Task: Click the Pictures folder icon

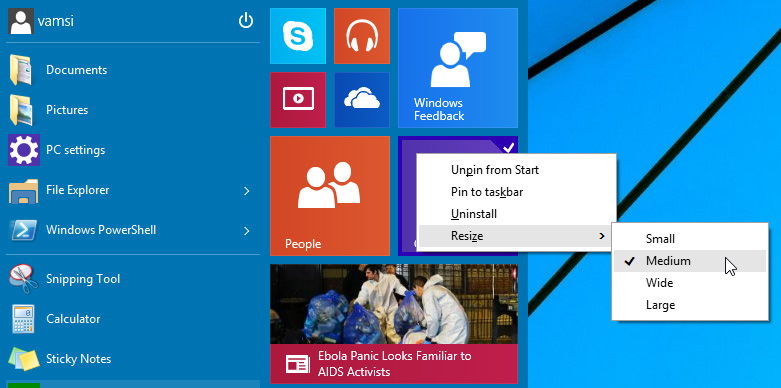Action: click(x=21, y=110)
